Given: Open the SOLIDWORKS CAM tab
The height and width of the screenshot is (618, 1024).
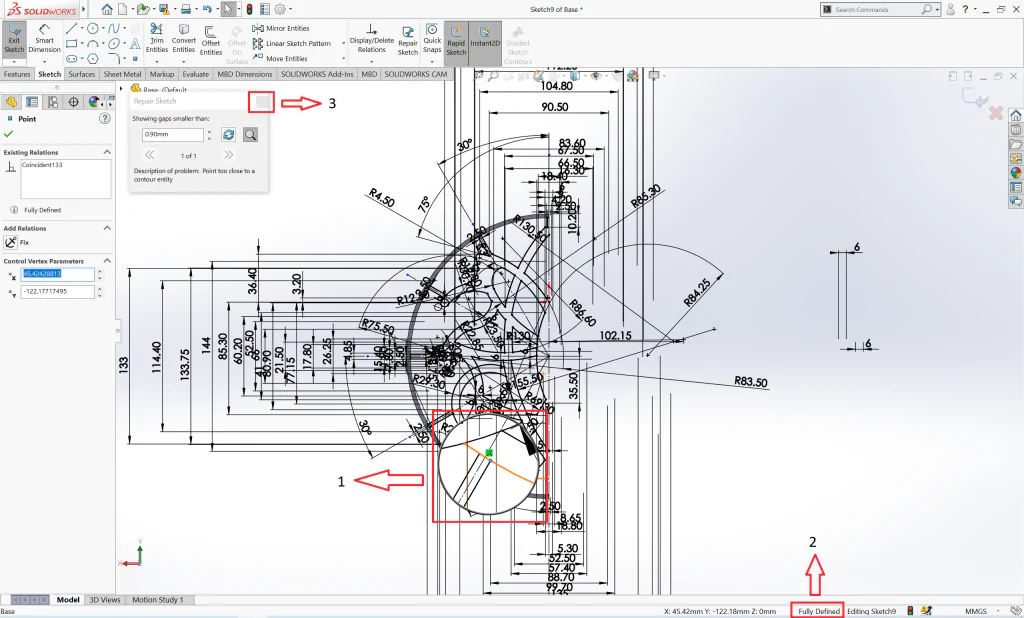Looking at the screenshot, I should point(415,74).
